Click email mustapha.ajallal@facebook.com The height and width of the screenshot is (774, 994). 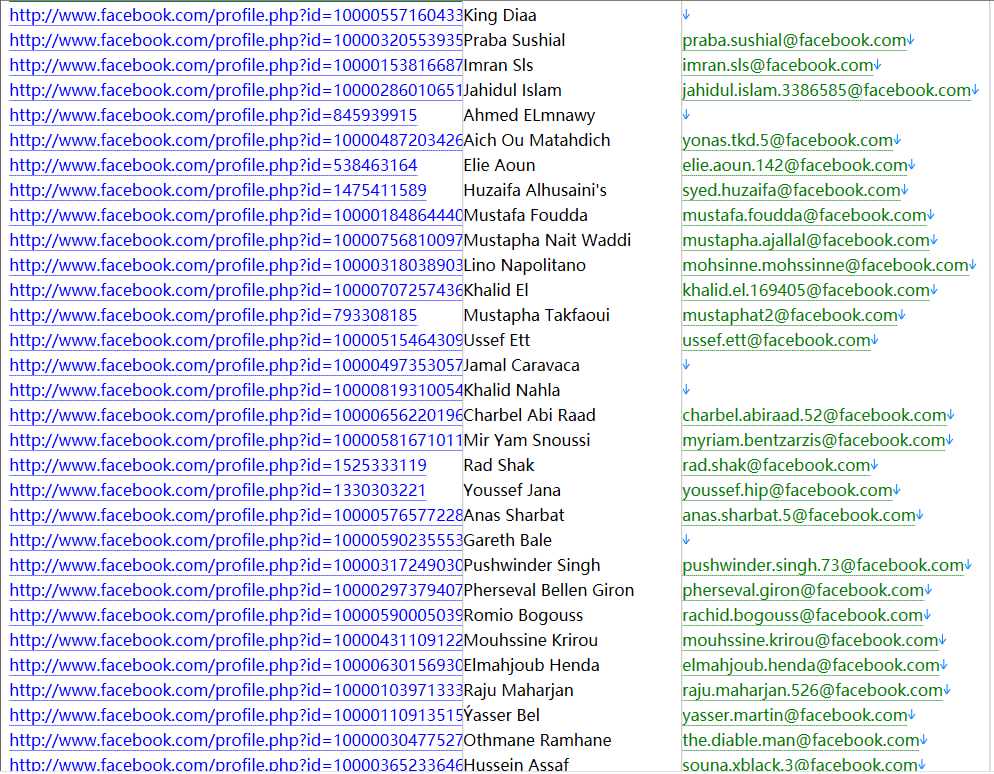point(806,240)
